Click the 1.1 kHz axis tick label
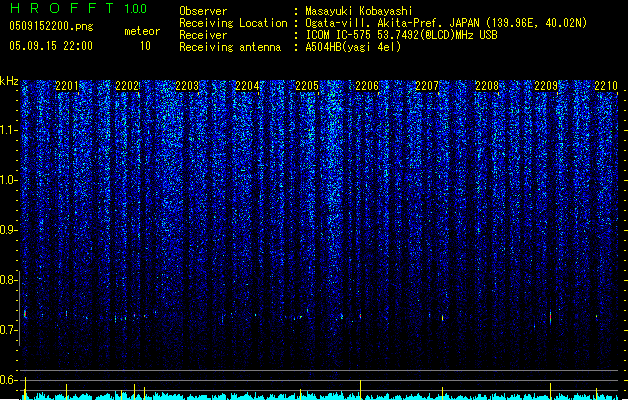 click(x=8, y=130)
